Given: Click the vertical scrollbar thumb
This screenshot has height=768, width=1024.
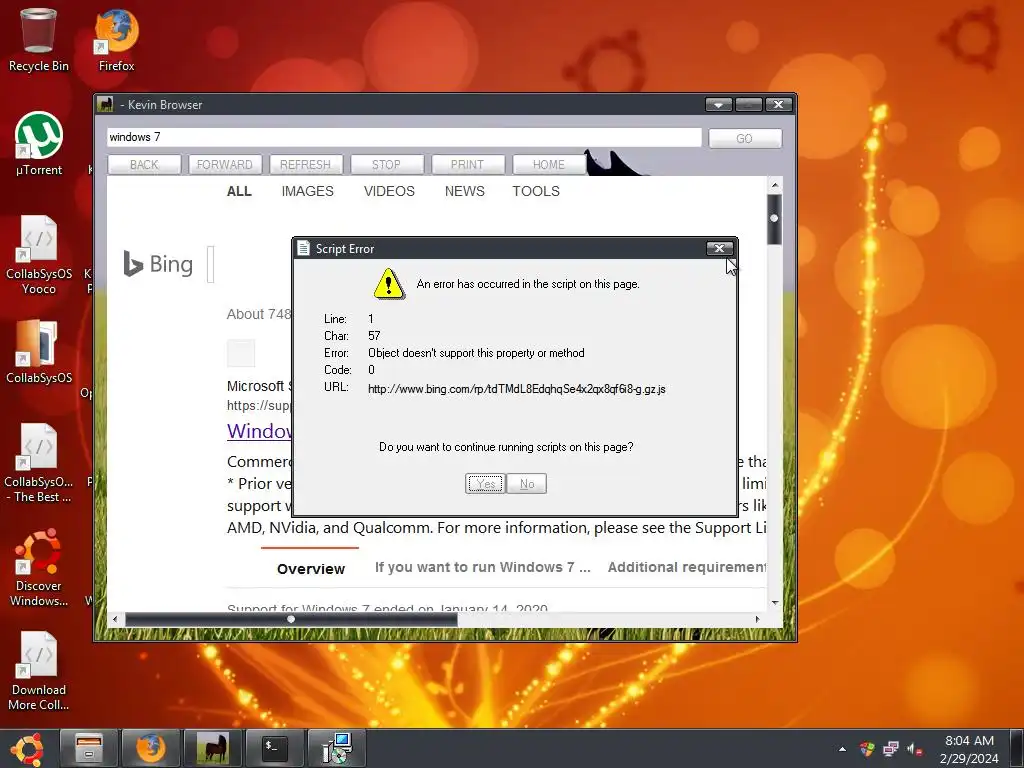Looking at the screenshot, I should click(775, 219).
